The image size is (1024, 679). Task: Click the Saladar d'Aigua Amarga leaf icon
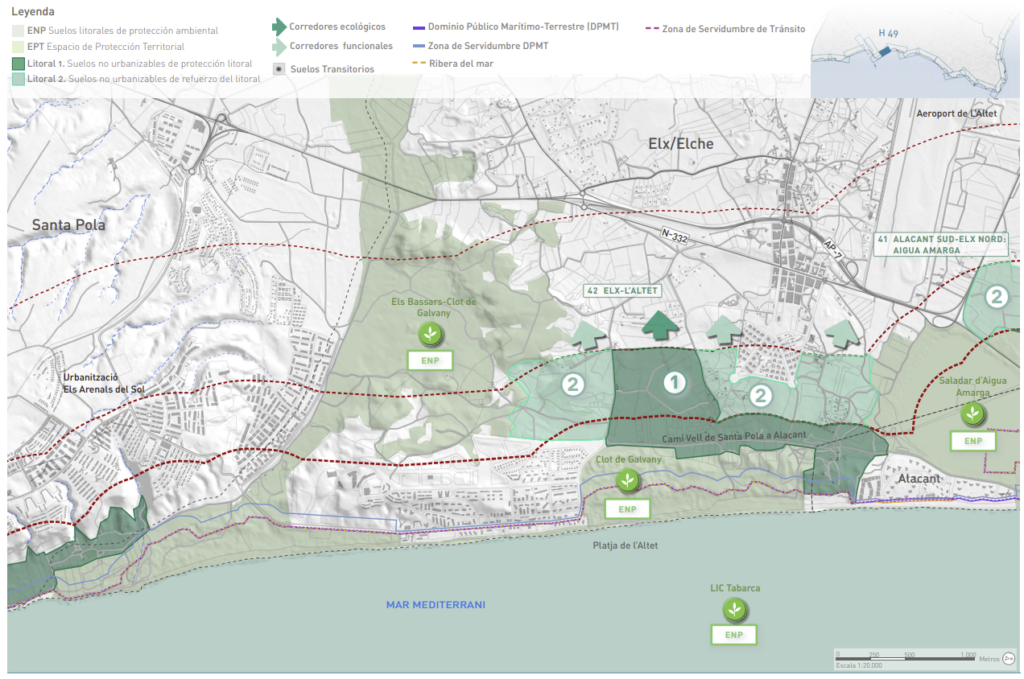pyautogui.click(x=967, y=413)
